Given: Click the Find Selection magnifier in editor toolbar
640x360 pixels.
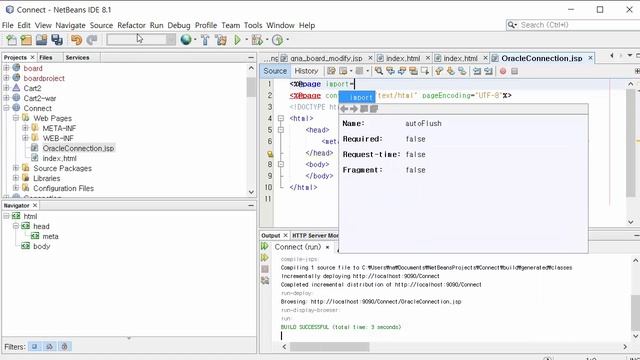Looking at the screenshot, I should pyautogui.click(x=379, y=71).
